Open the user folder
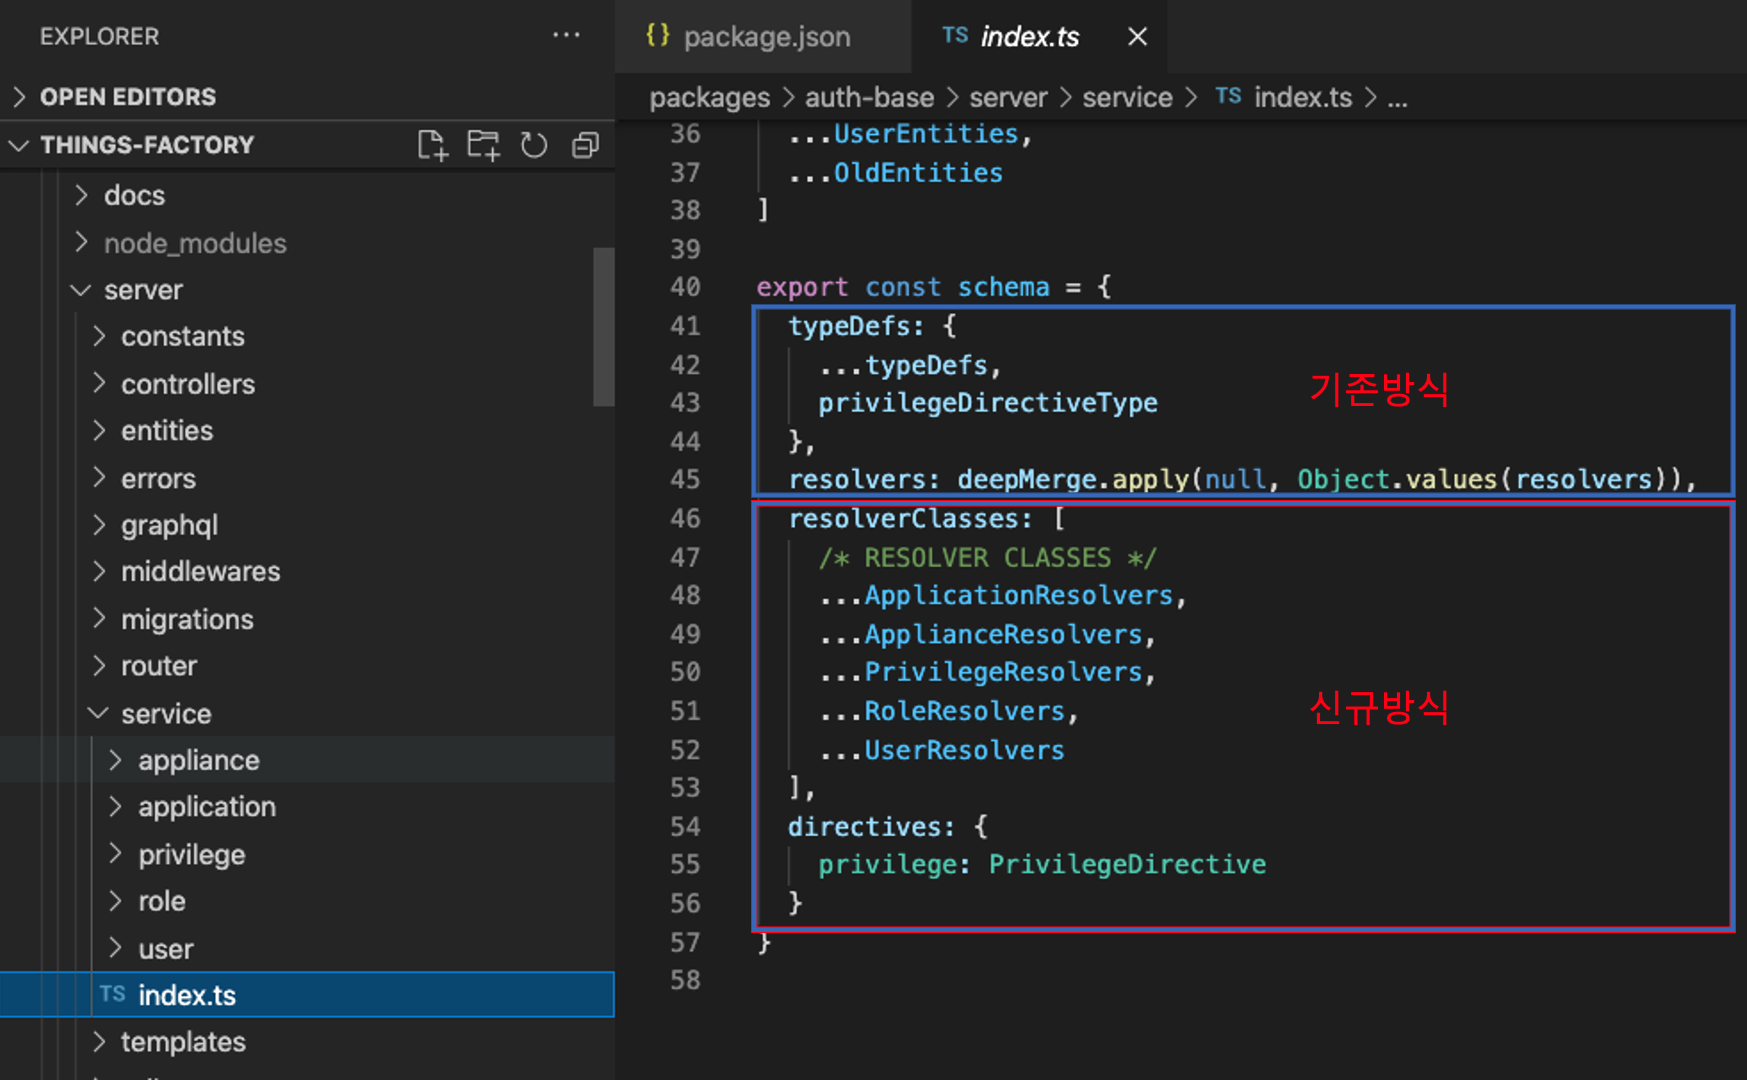This screenshot has width=1747, height=1080. [307, 949]
